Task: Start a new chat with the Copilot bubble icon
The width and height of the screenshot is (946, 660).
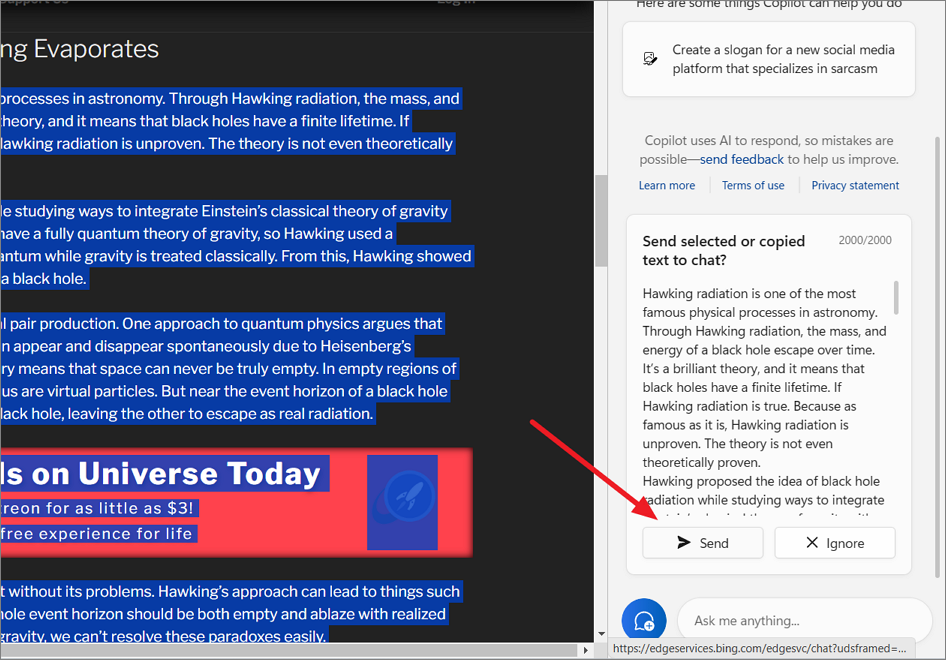Action: (x=643, y=619)
